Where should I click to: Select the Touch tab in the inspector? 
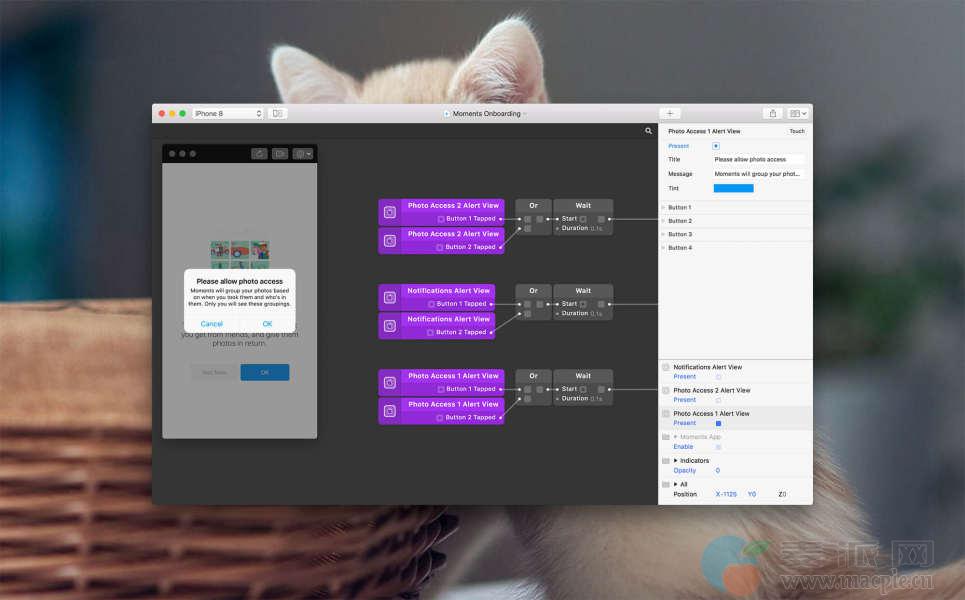point(796,131)
